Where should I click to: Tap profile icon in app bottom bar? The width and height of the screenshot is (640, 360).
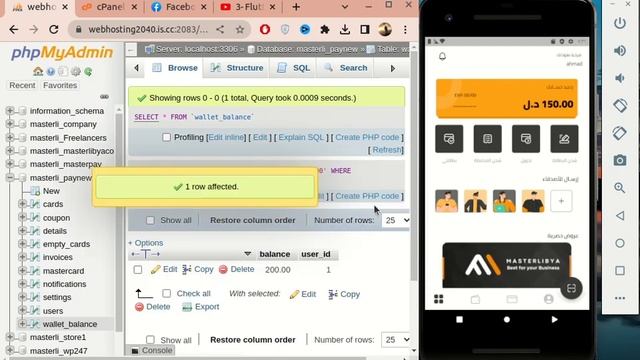click(x=549, y=299)
